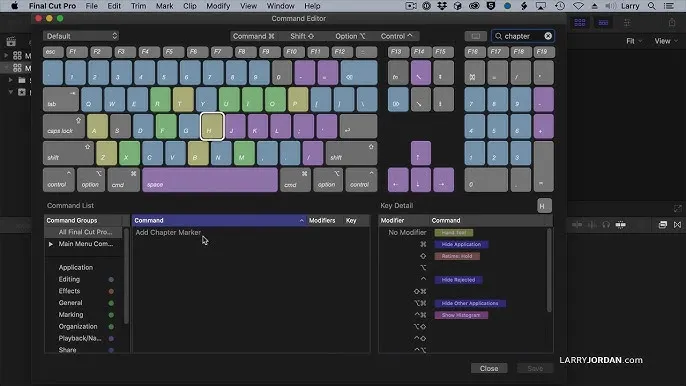Click the Share icon in Final Cut toolbar
Image resolution: width=686 pixels, height=386 pixels.
(x=672, y=23)
